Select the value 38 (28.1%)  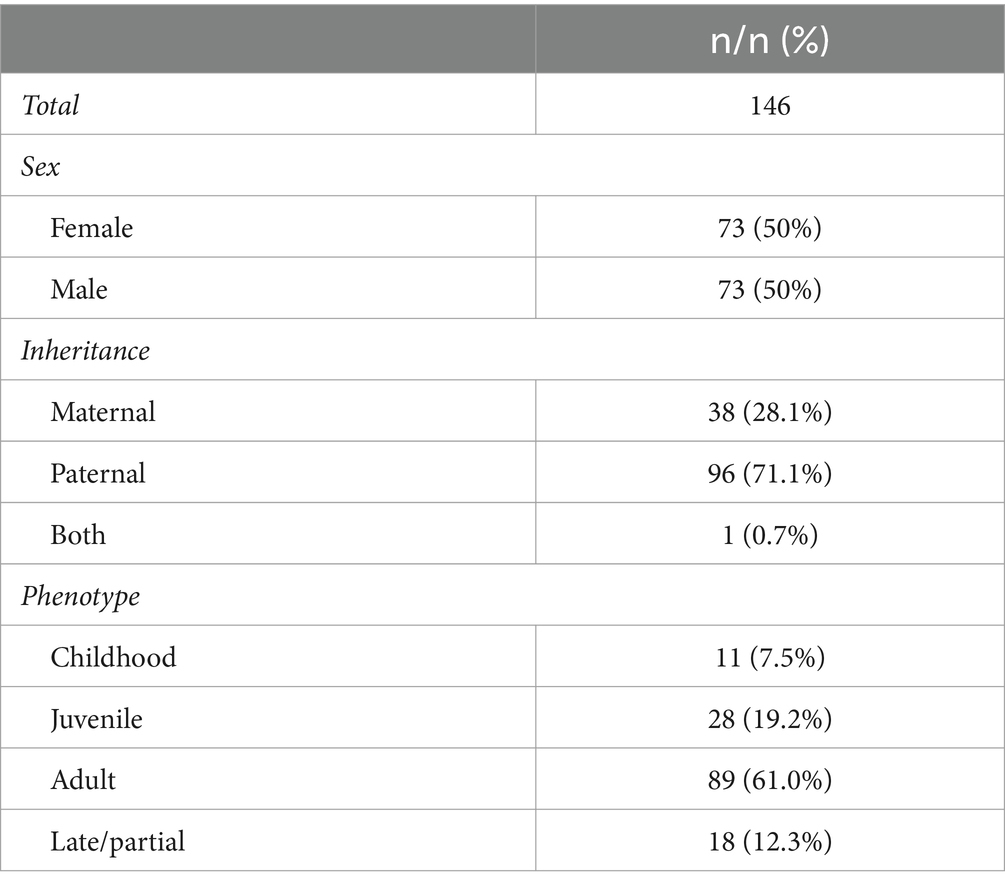(770, 412)
